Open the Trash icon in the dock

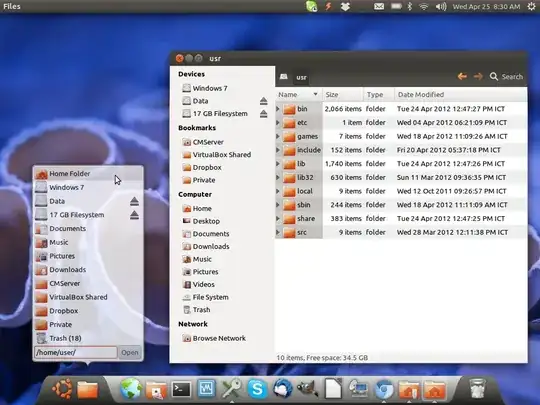click(x=477, y=388)
